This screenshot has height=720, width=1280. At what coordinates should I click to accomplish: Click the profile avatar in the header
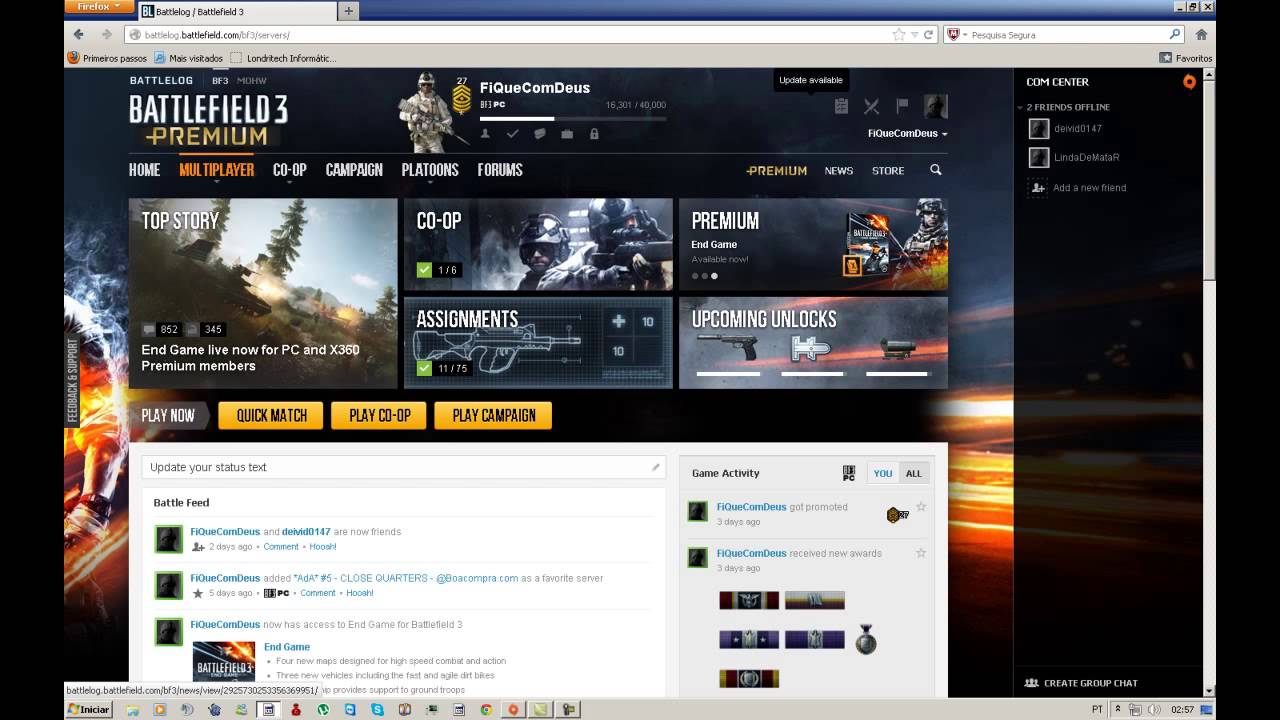[x=935, y=106]
